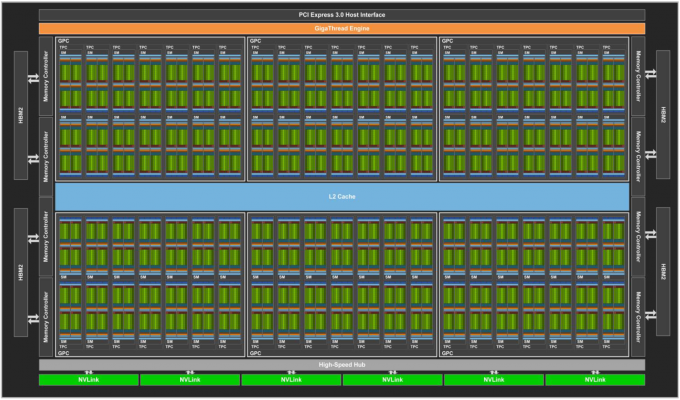Click the third right-side Memory Controller from top
Viewport: 680px width, 400px height.
(x=638, y=236)
